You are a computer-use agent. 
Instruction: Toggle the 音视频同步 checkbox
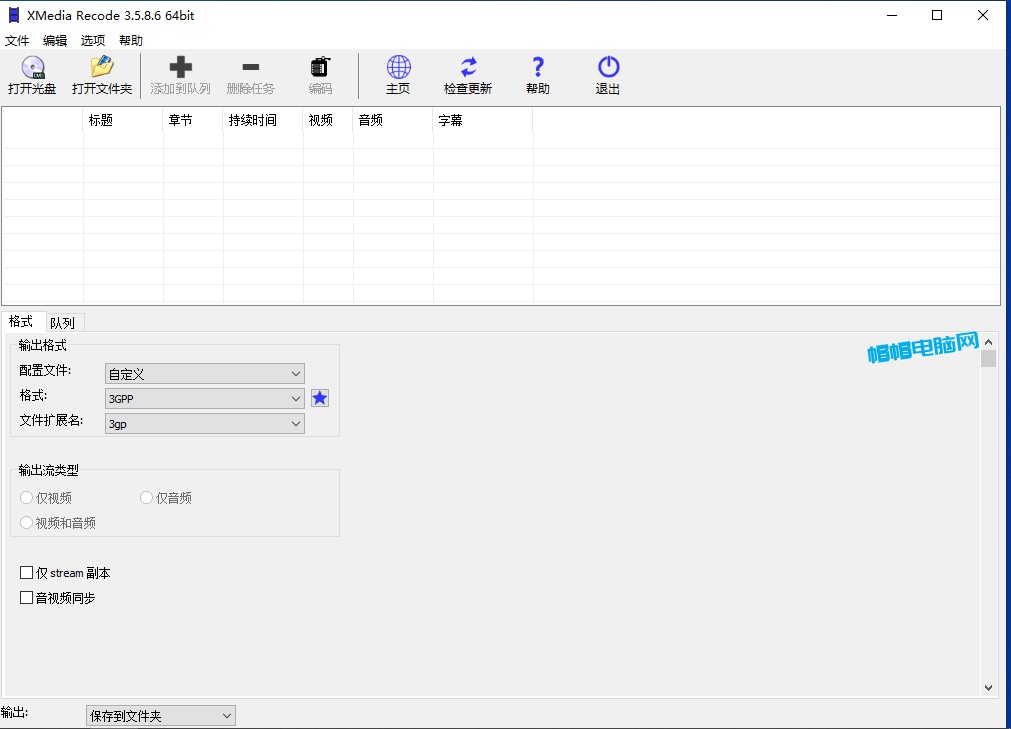(x=27, y=598)
